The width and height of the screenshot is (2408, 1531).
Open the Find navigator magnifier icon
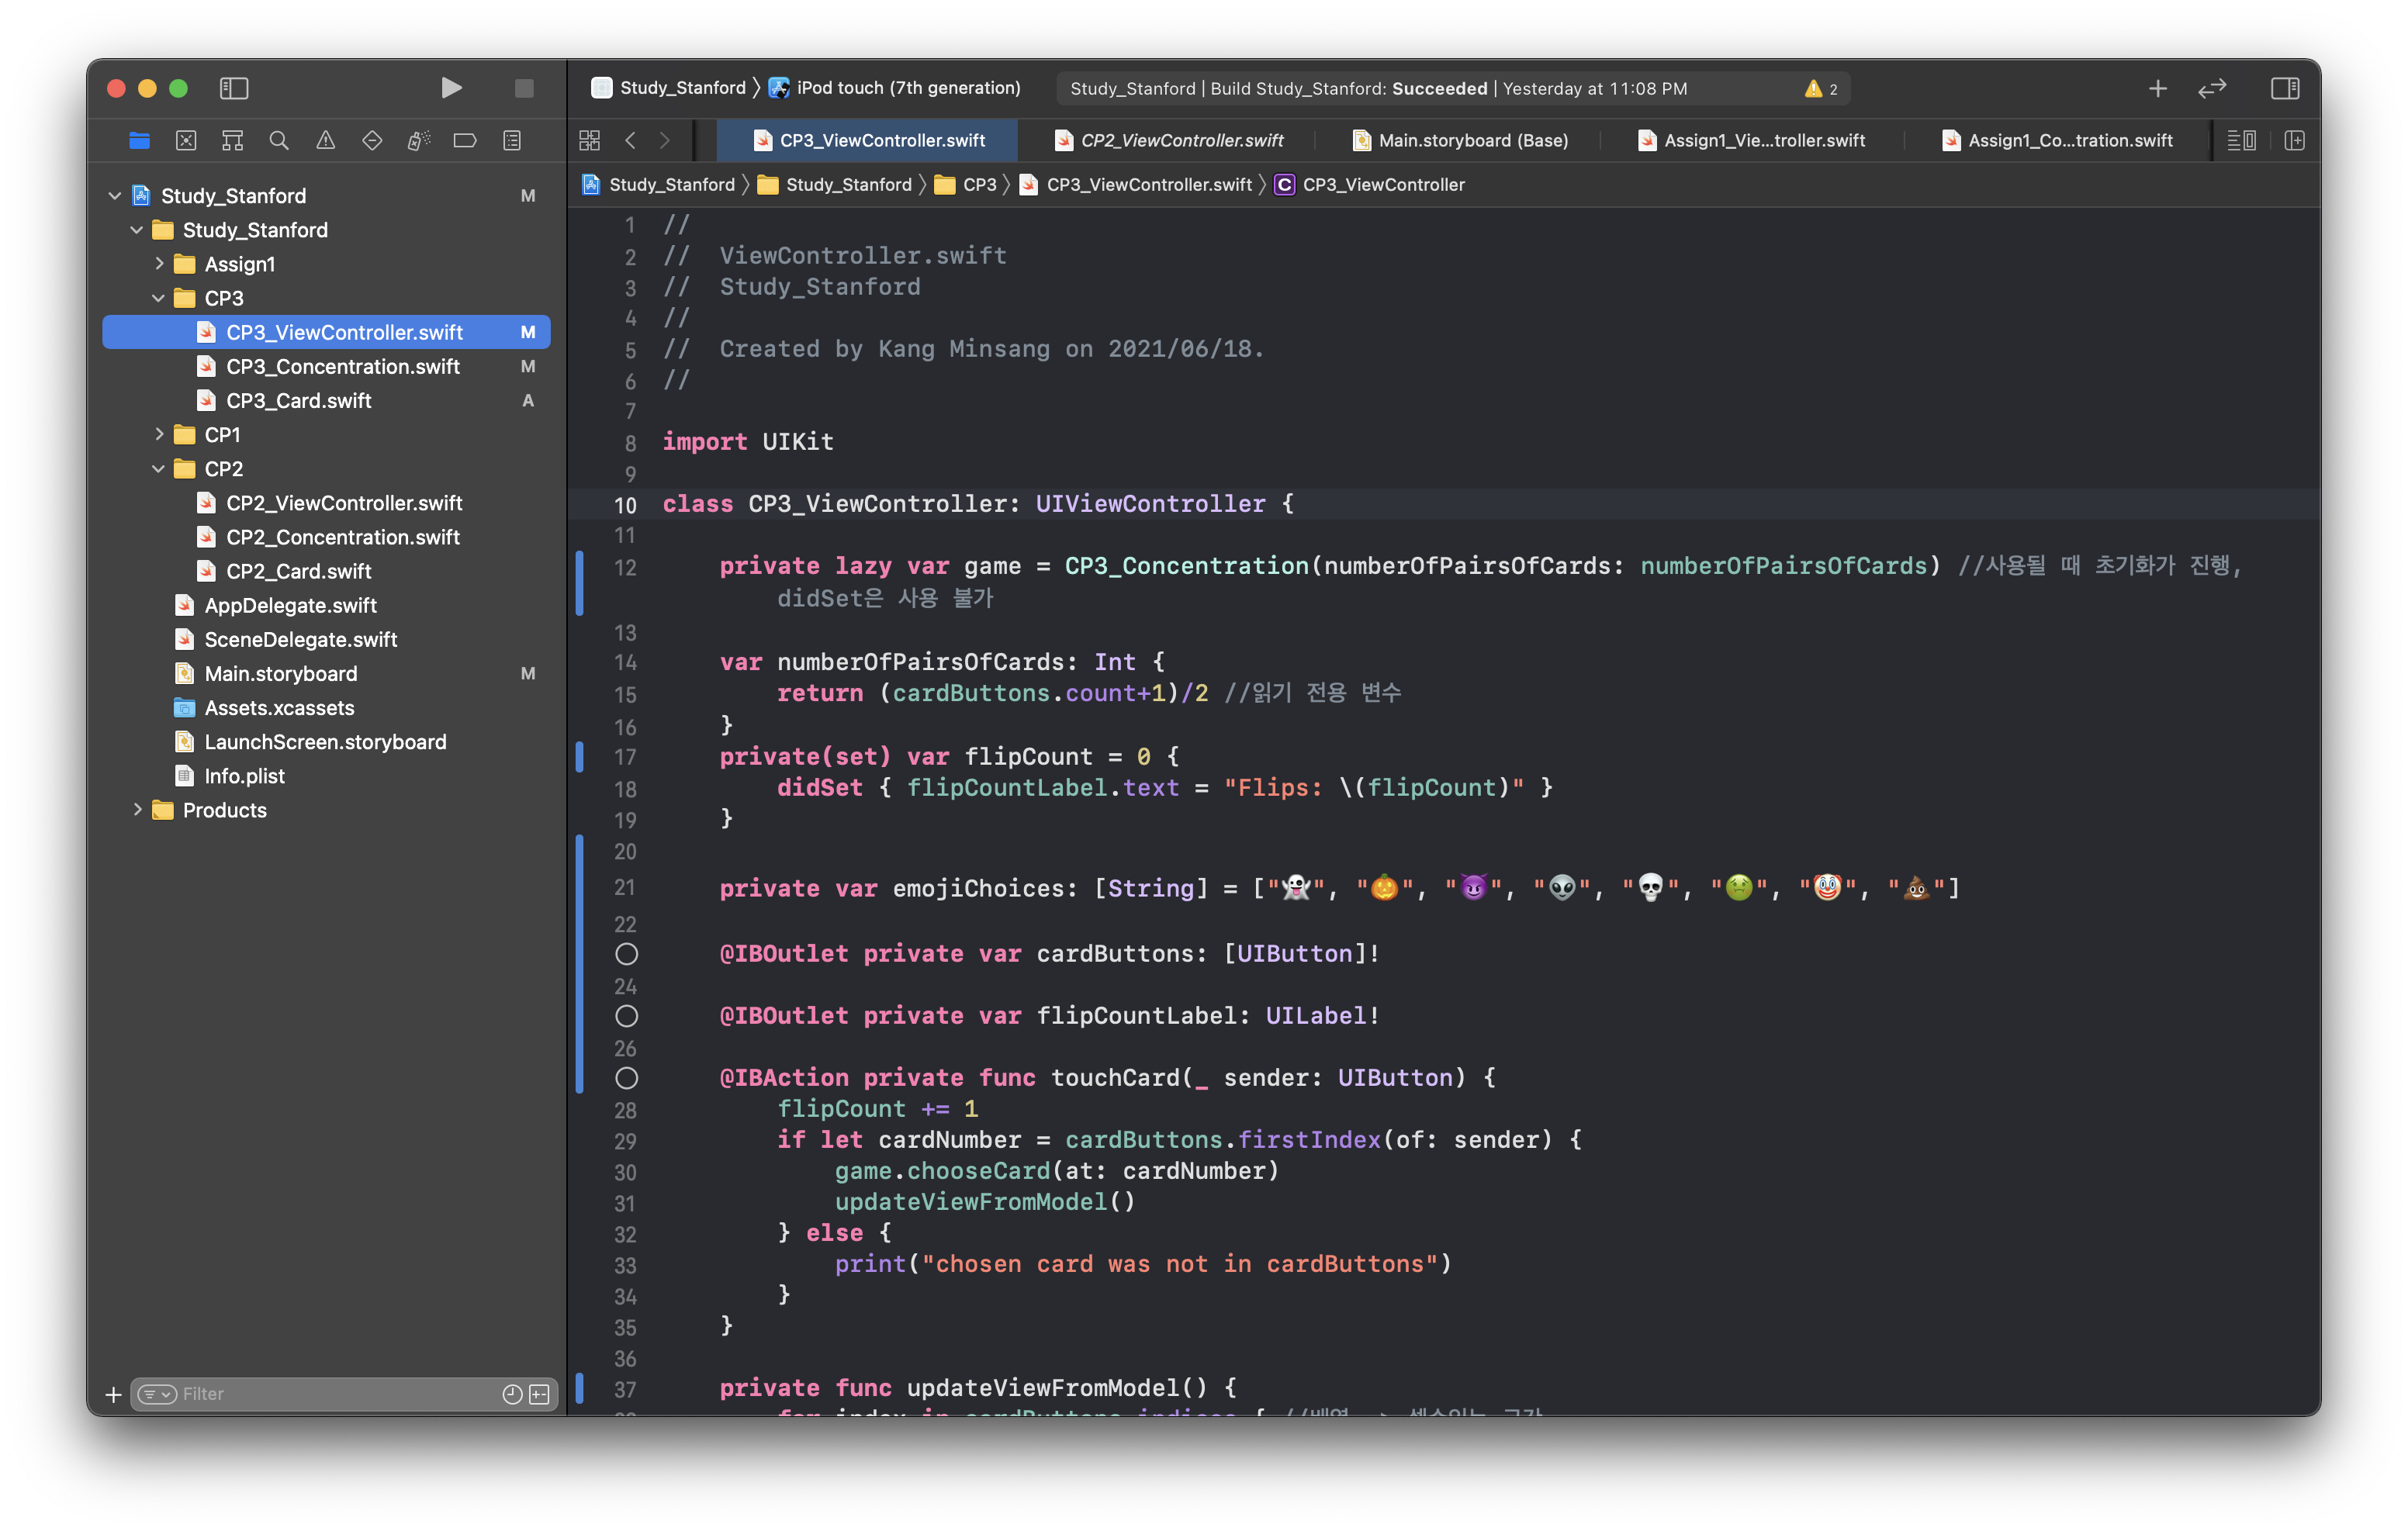point(279,141)
